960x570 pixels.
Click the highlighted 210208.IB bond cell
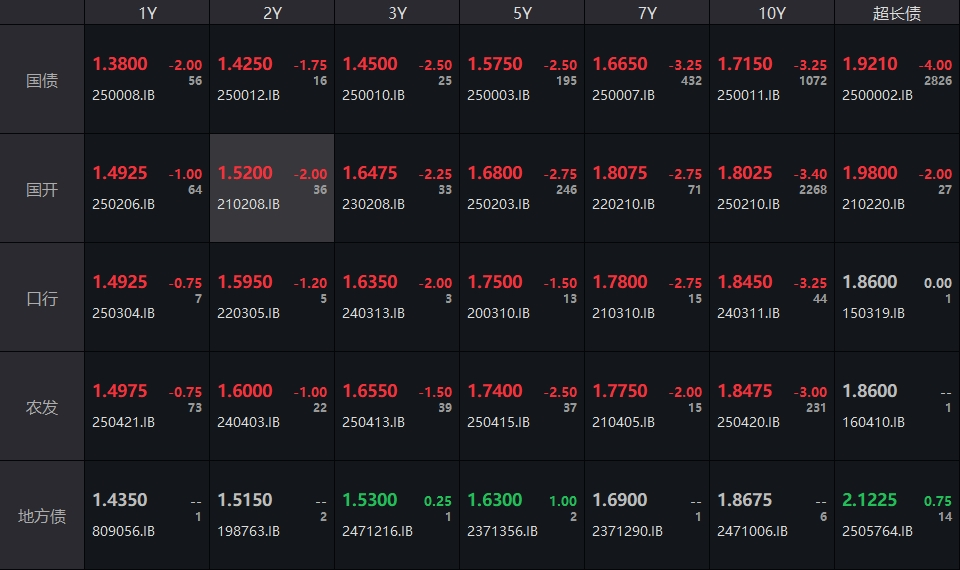click(x=272, y=189)
